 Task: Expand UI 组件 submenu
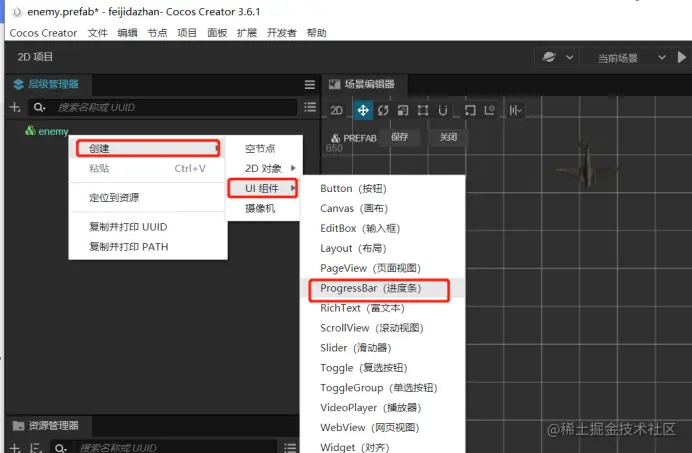click(264, 189)
